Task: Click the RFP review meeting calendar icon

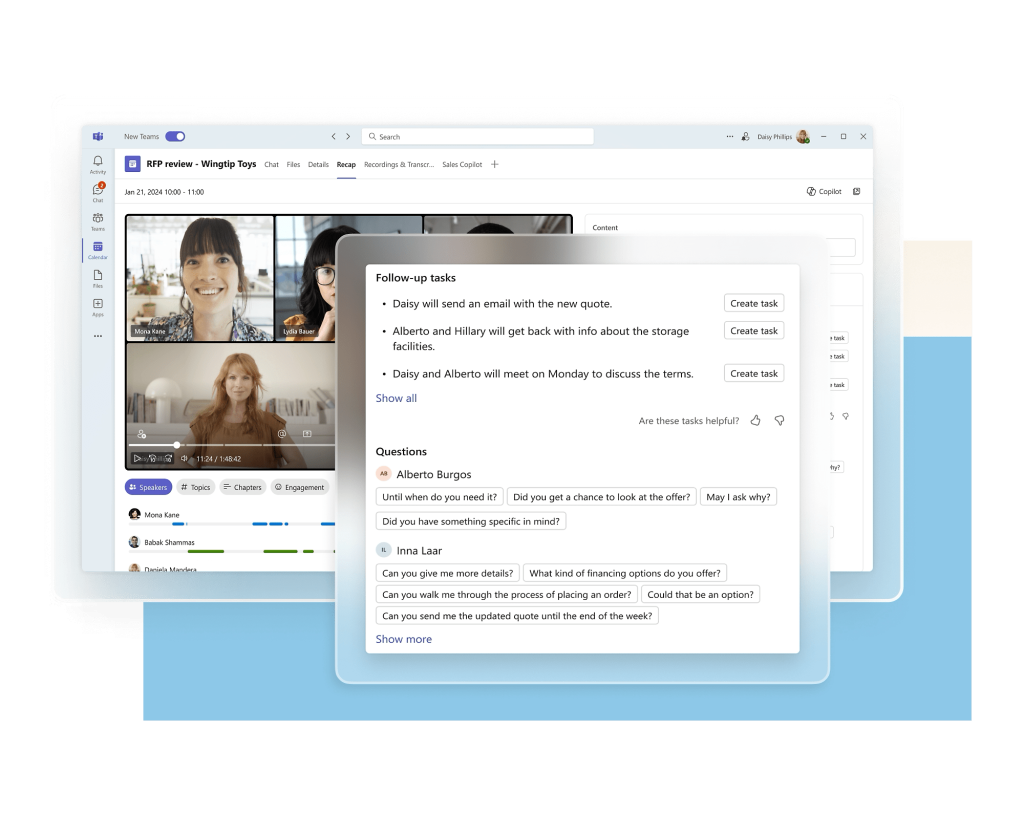Action: 133,164
